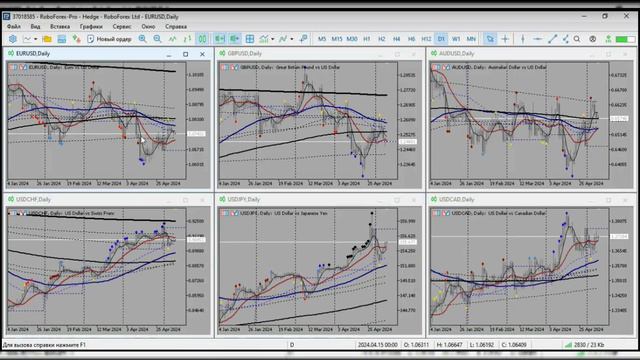Open the Сервис menu
Viewport: 640px width, 360px height.
(x=122, y=27)
